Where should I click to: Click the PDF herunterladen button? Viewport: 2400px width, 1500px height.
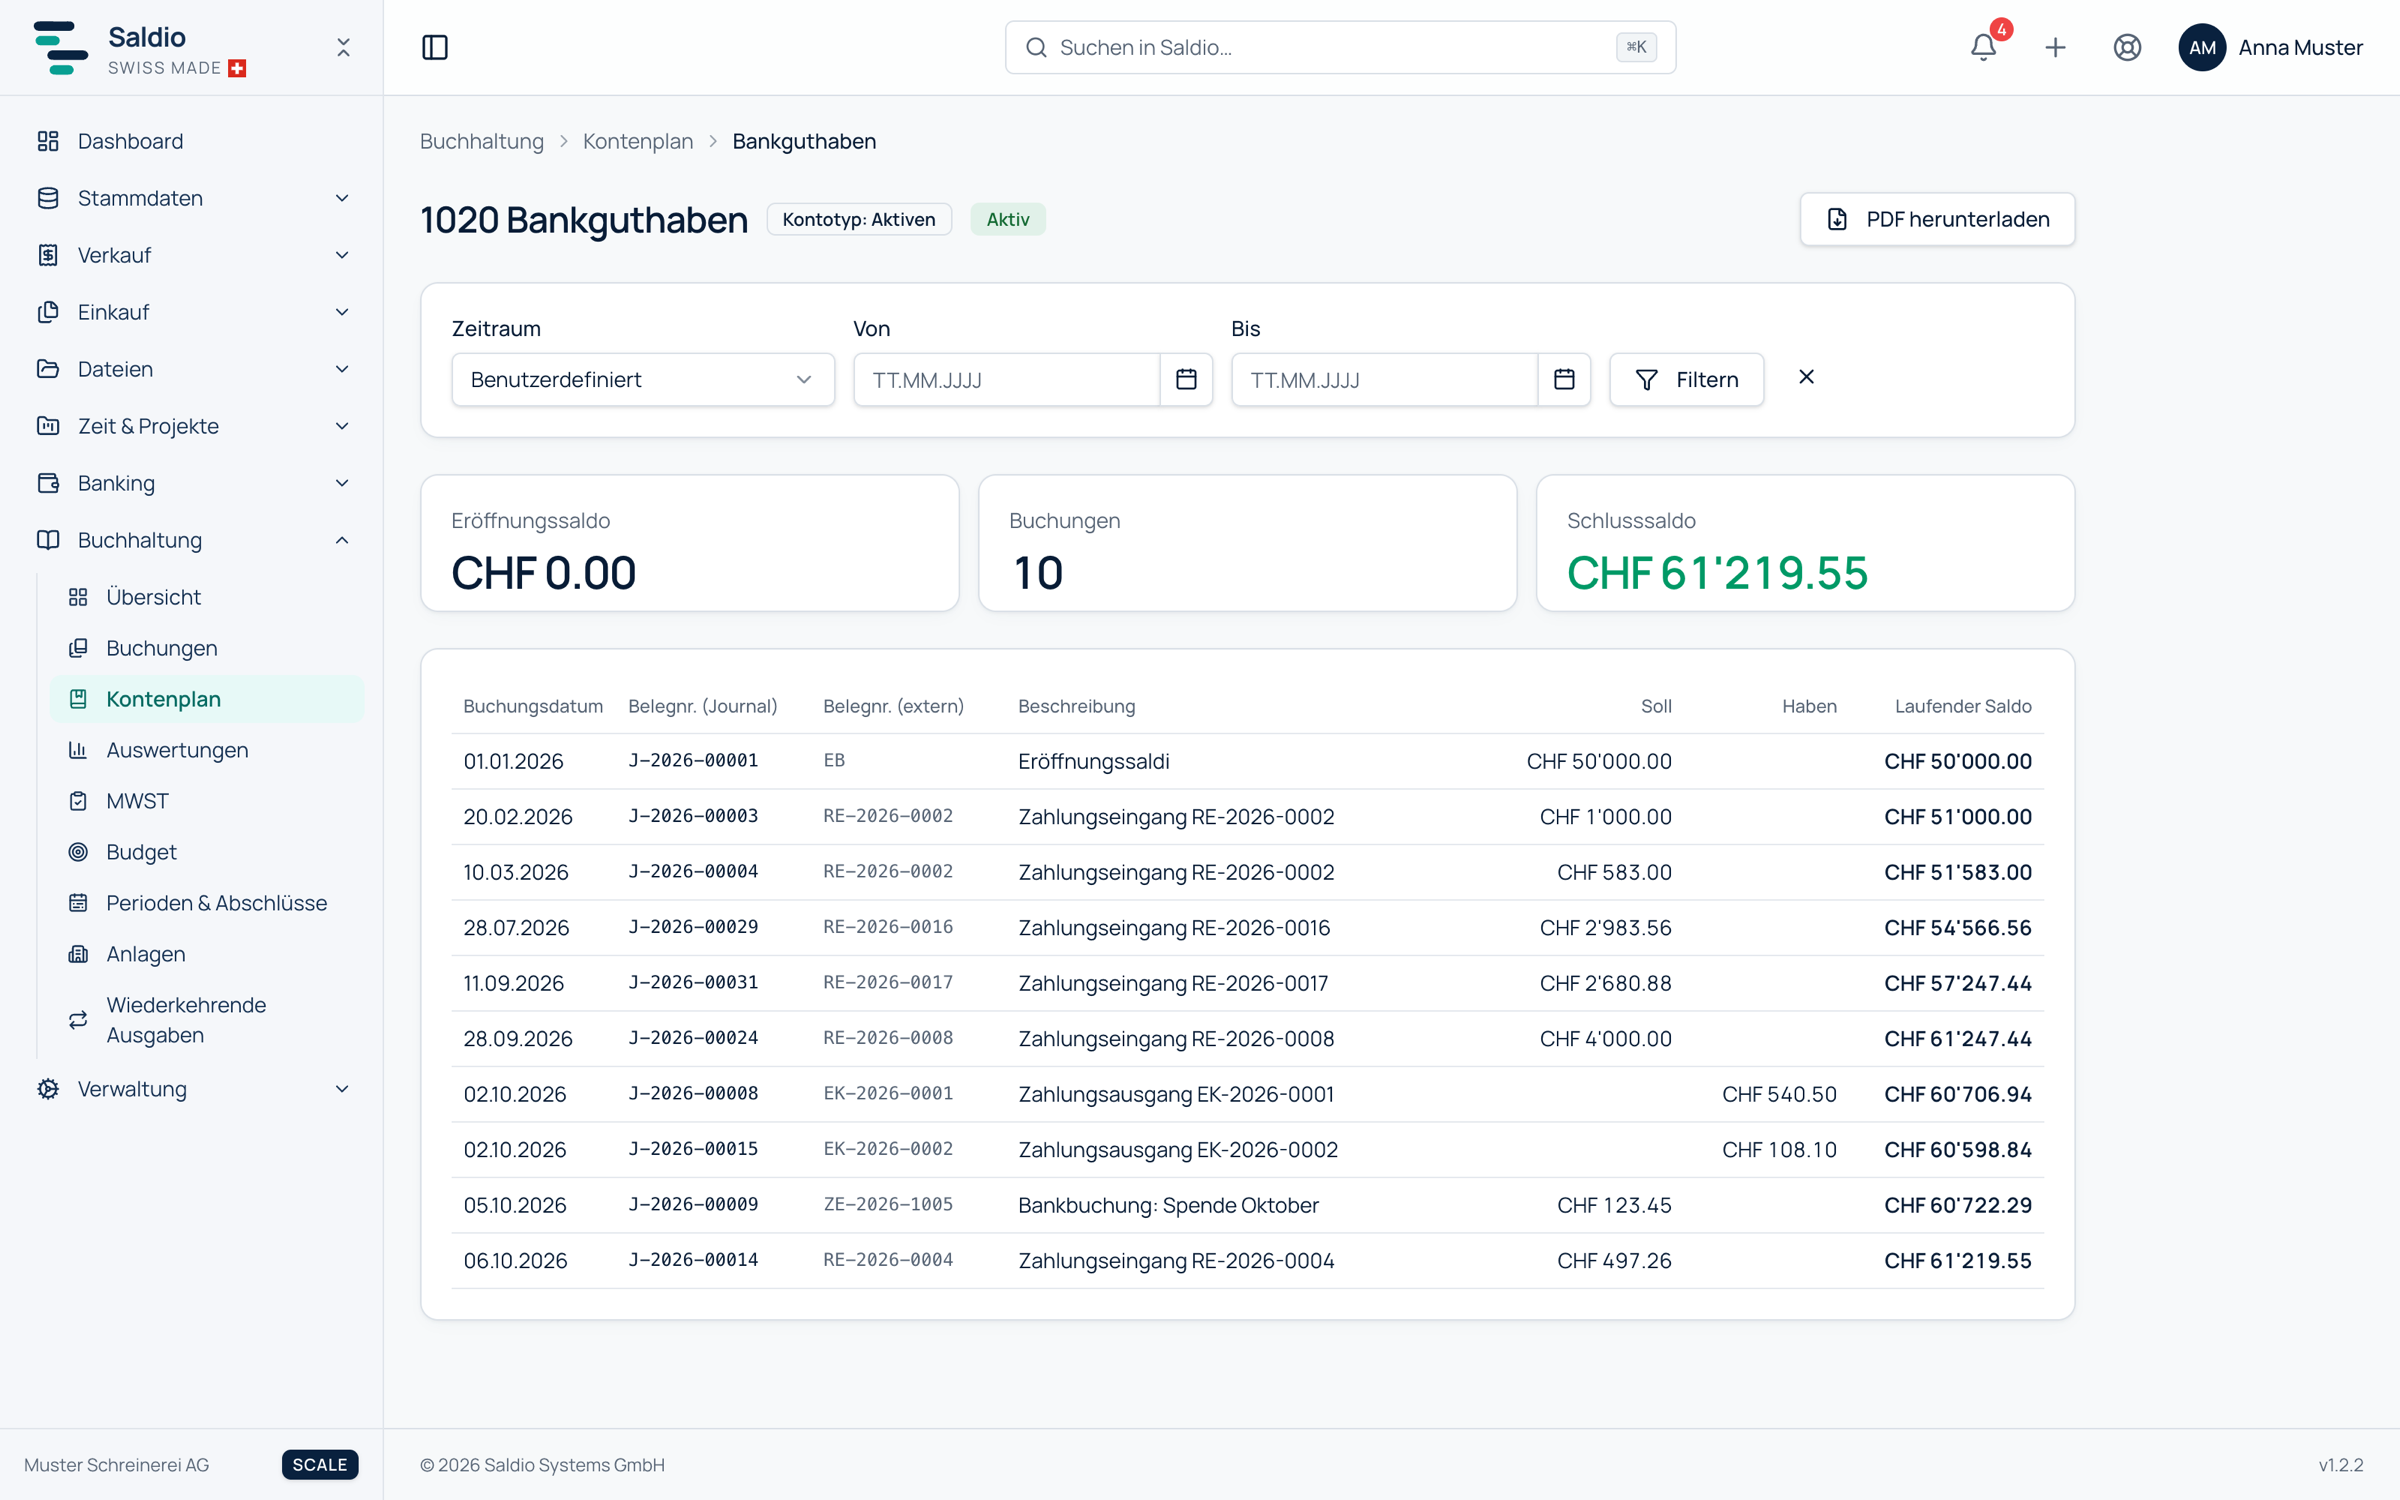(x=1937, y=219)
